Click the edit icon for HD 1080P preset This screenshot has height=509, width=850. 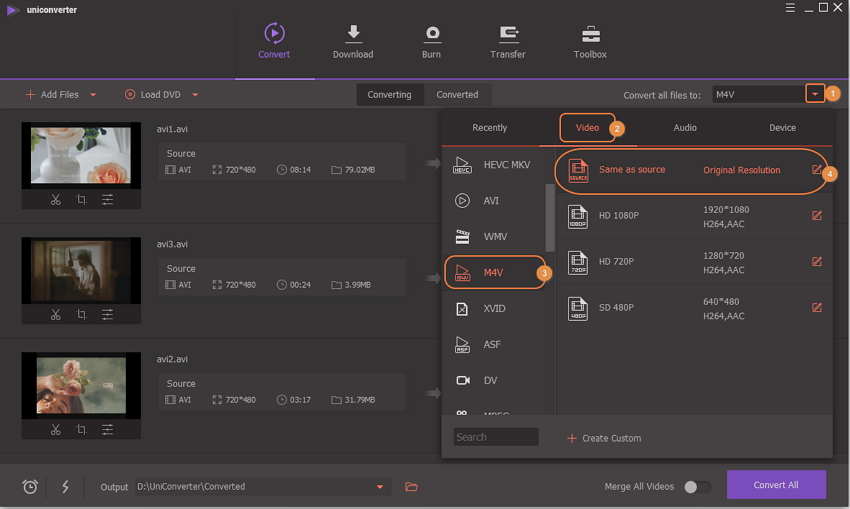click(x=817, y=216)
